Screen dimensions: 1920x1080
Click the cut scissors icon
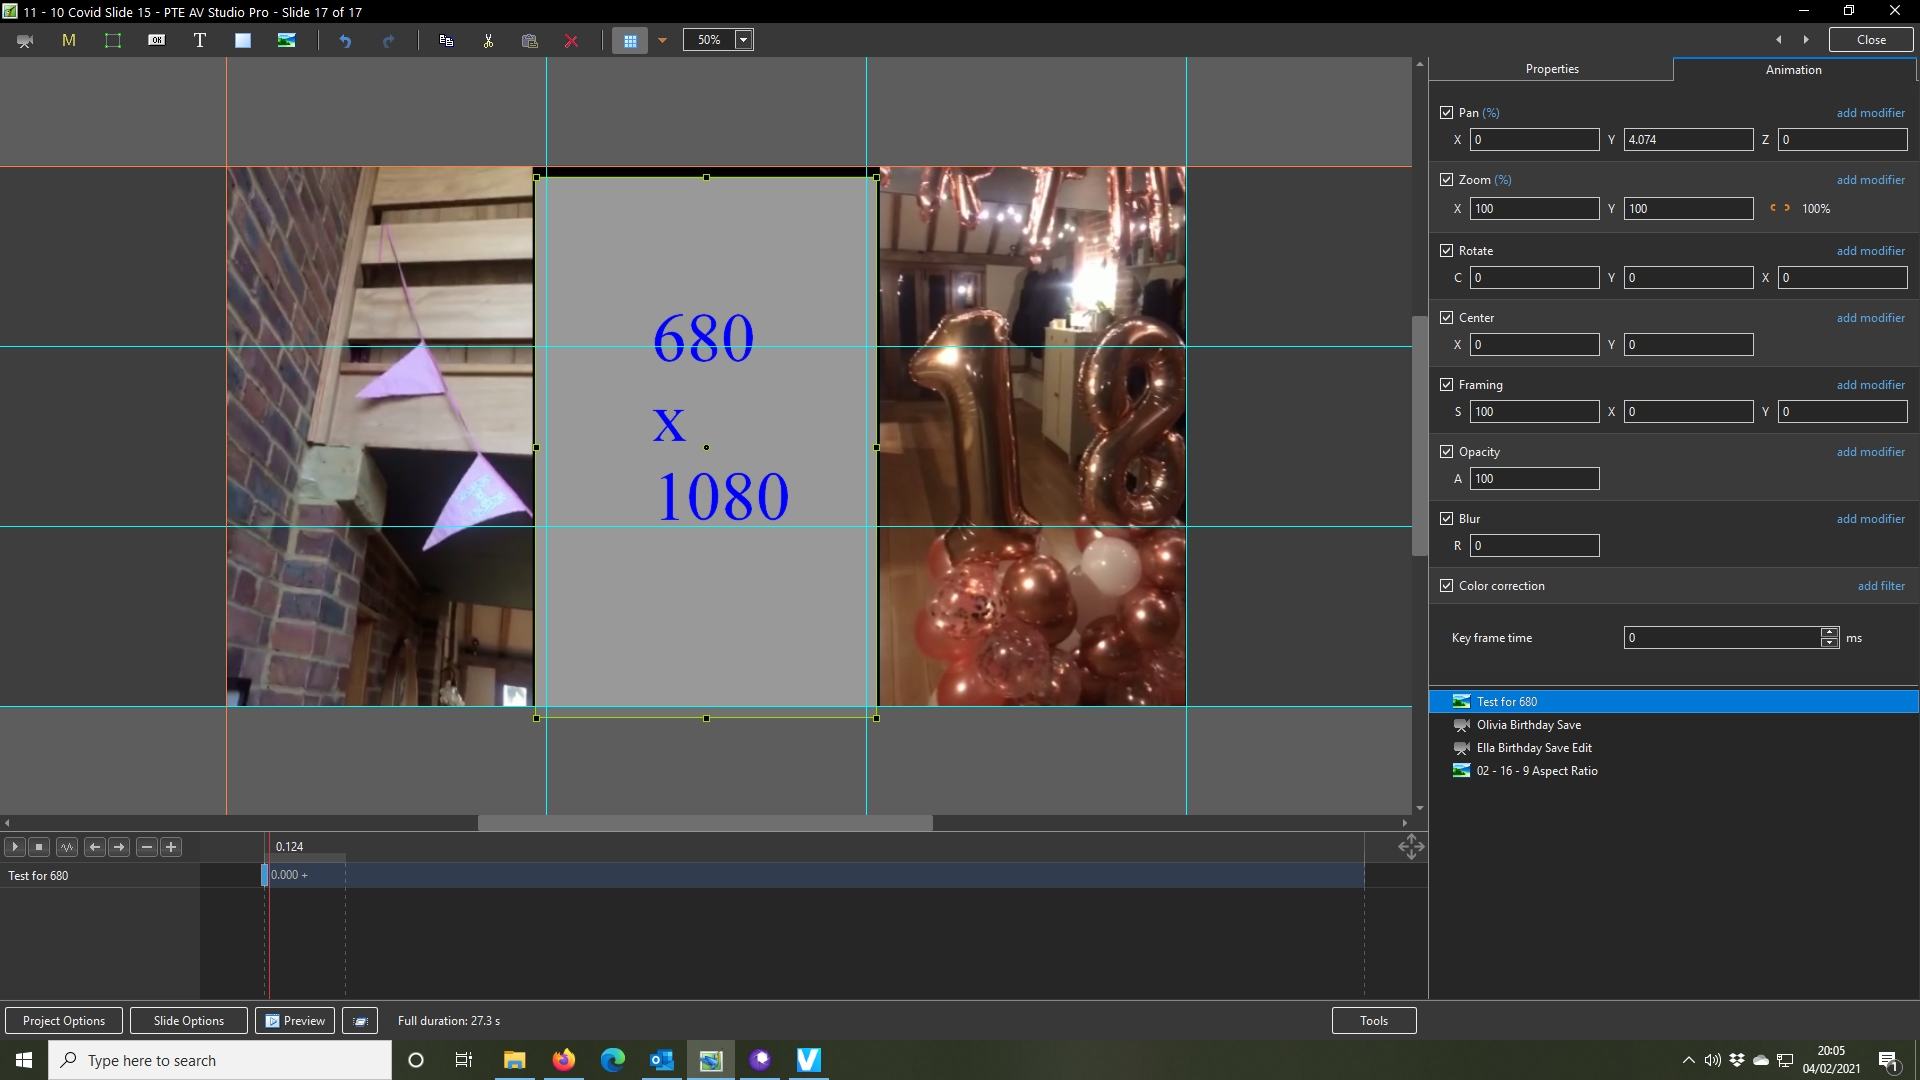pos(488,41)
